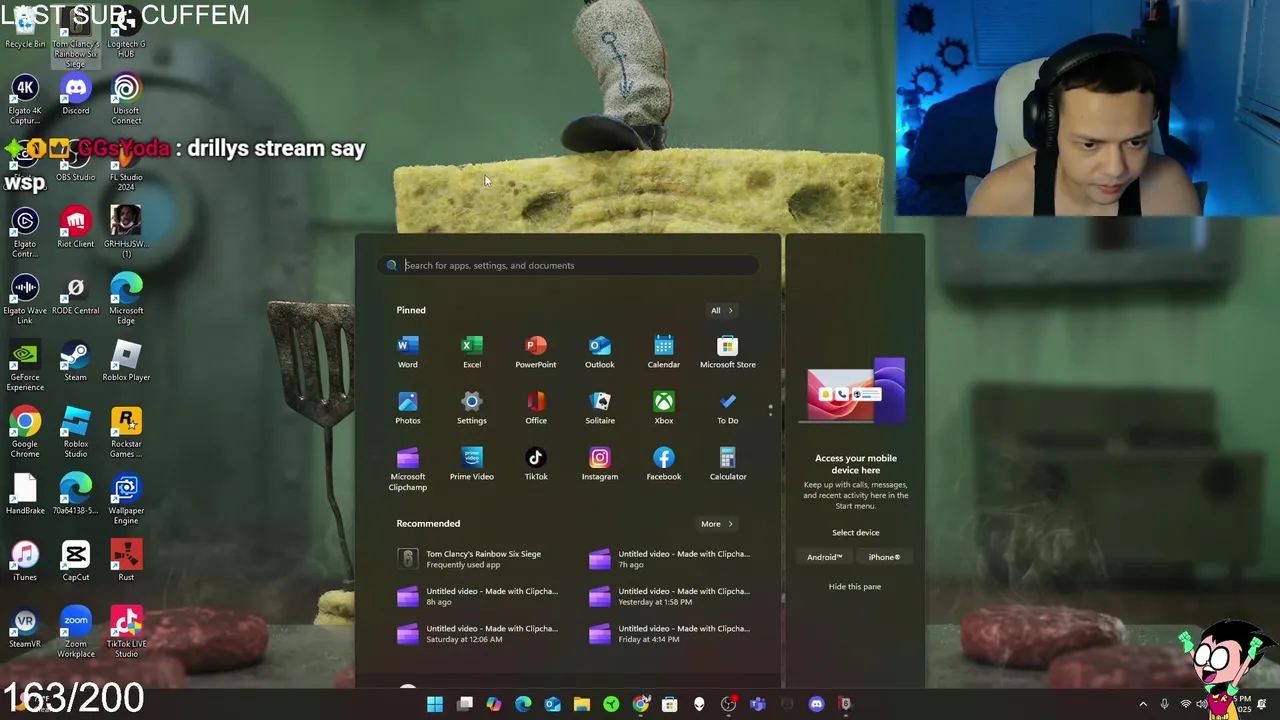Screen dimensions: 1280x720
Task: Select Google Chrome desktop shortcut
Action: click(x=25, y=433)
